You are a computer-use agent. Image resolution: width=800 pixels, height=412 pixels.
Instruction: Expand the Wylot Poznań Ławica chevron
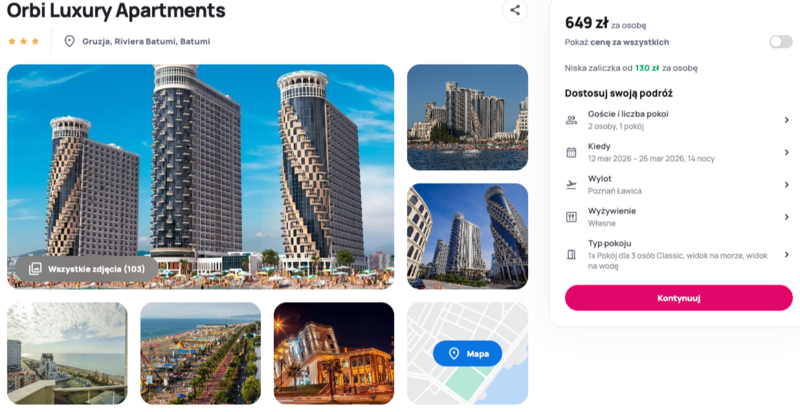(786, 185)
